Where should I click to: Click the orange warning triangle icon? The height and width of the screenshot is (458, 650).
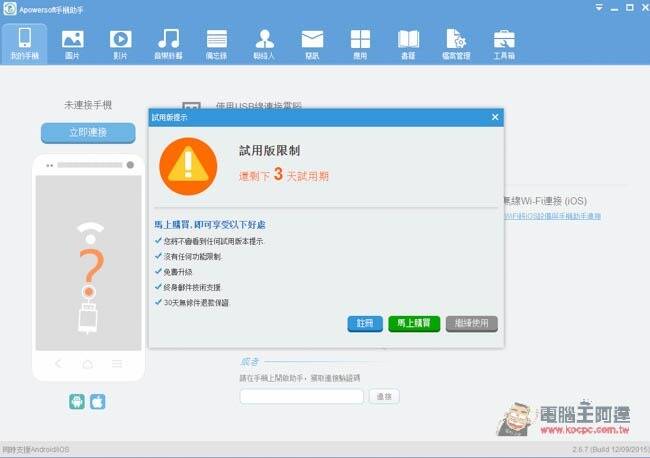188,167
